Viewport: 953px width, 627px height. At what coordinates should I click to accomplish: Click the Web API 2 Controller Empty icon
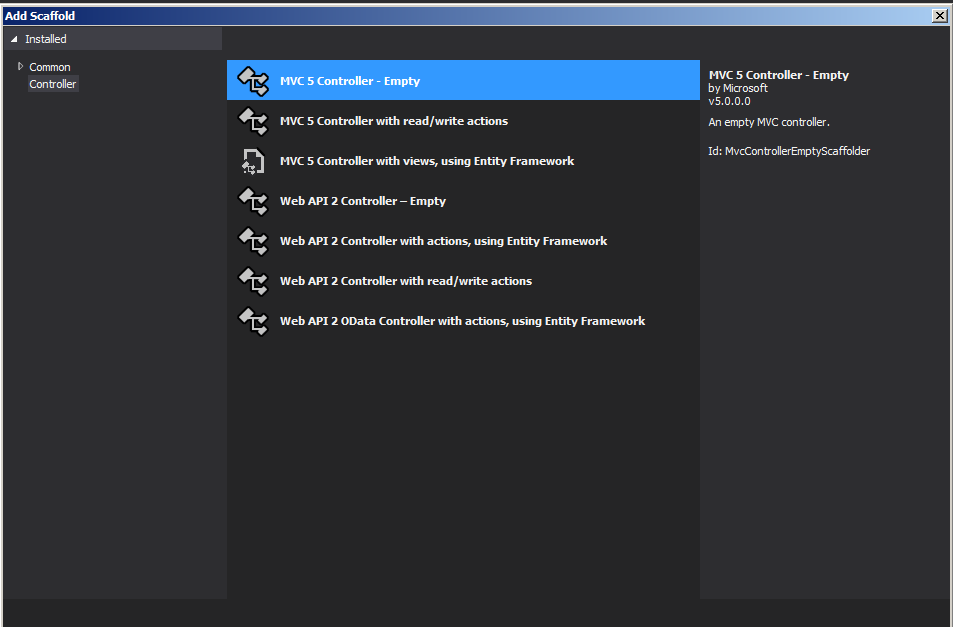253,201
